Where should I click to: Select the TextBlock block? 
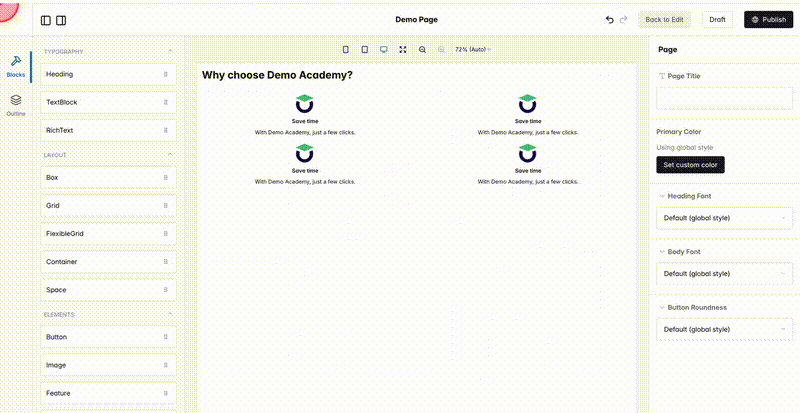(x=108, y=102)
